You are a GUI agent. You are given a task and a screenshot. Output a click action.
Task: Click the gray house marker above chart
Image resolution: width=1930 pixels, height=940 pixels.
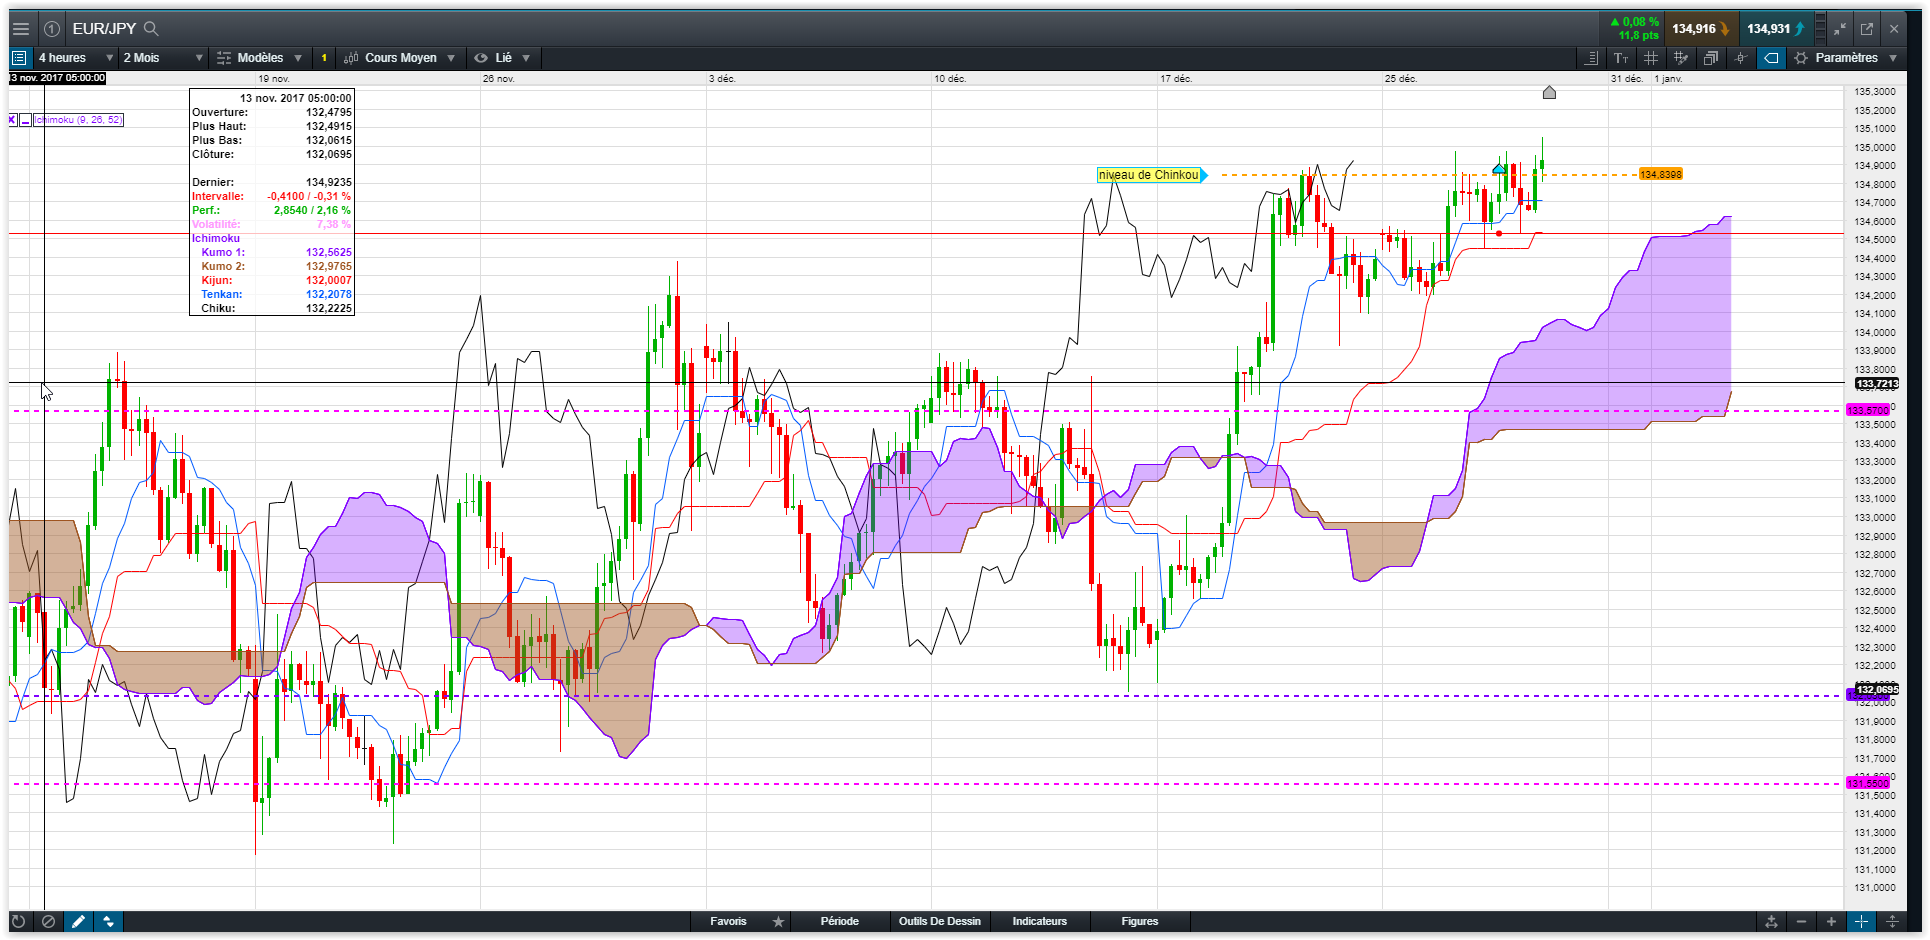click(1549, 93)
